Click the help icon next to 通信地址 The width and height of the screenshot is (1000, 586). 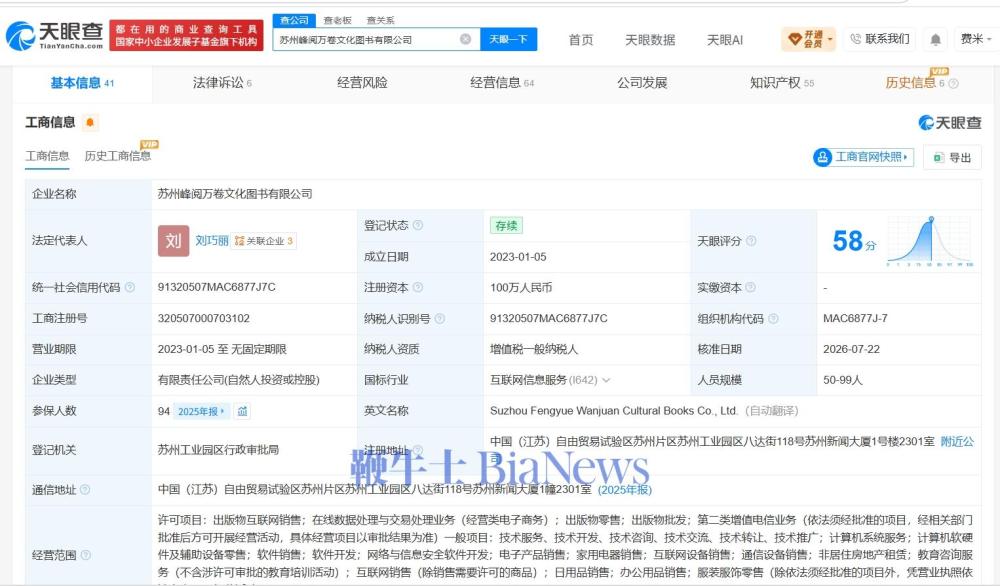click(x=85, y=490)
